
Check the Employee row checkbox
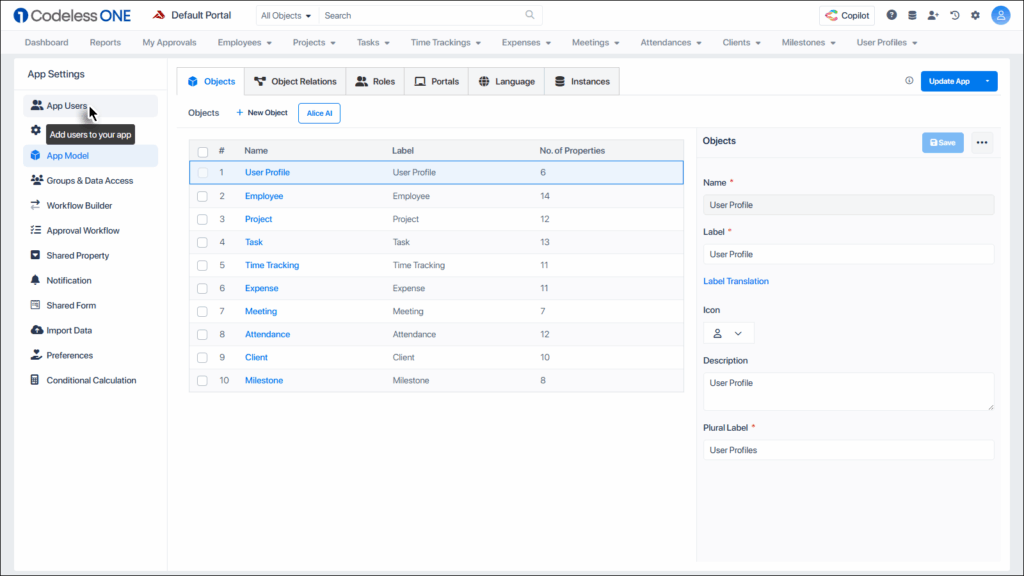pyautogui.click(x=202, y=196)
